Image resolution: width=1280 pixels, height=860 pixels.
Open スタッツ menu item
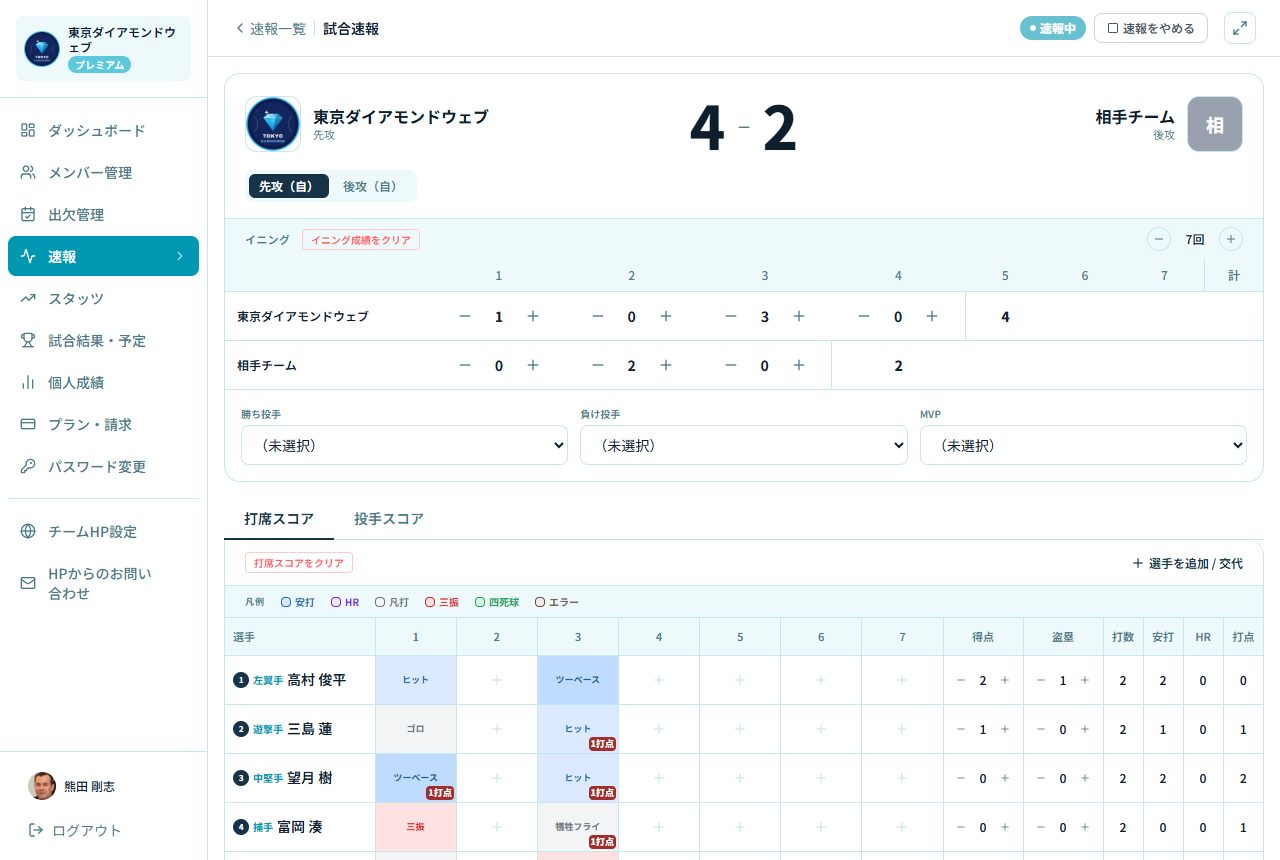click(x=104, y=299)
